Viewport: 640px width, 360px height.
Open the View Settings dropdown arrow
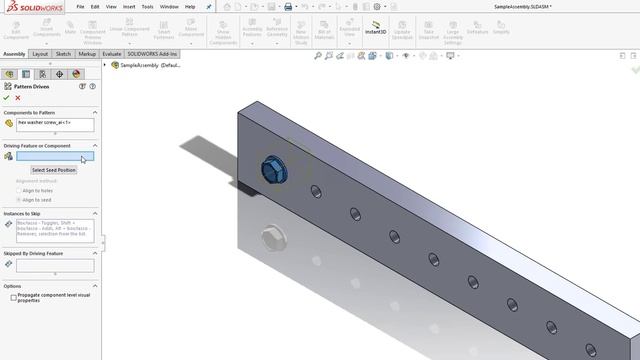[x=458, y=56]
